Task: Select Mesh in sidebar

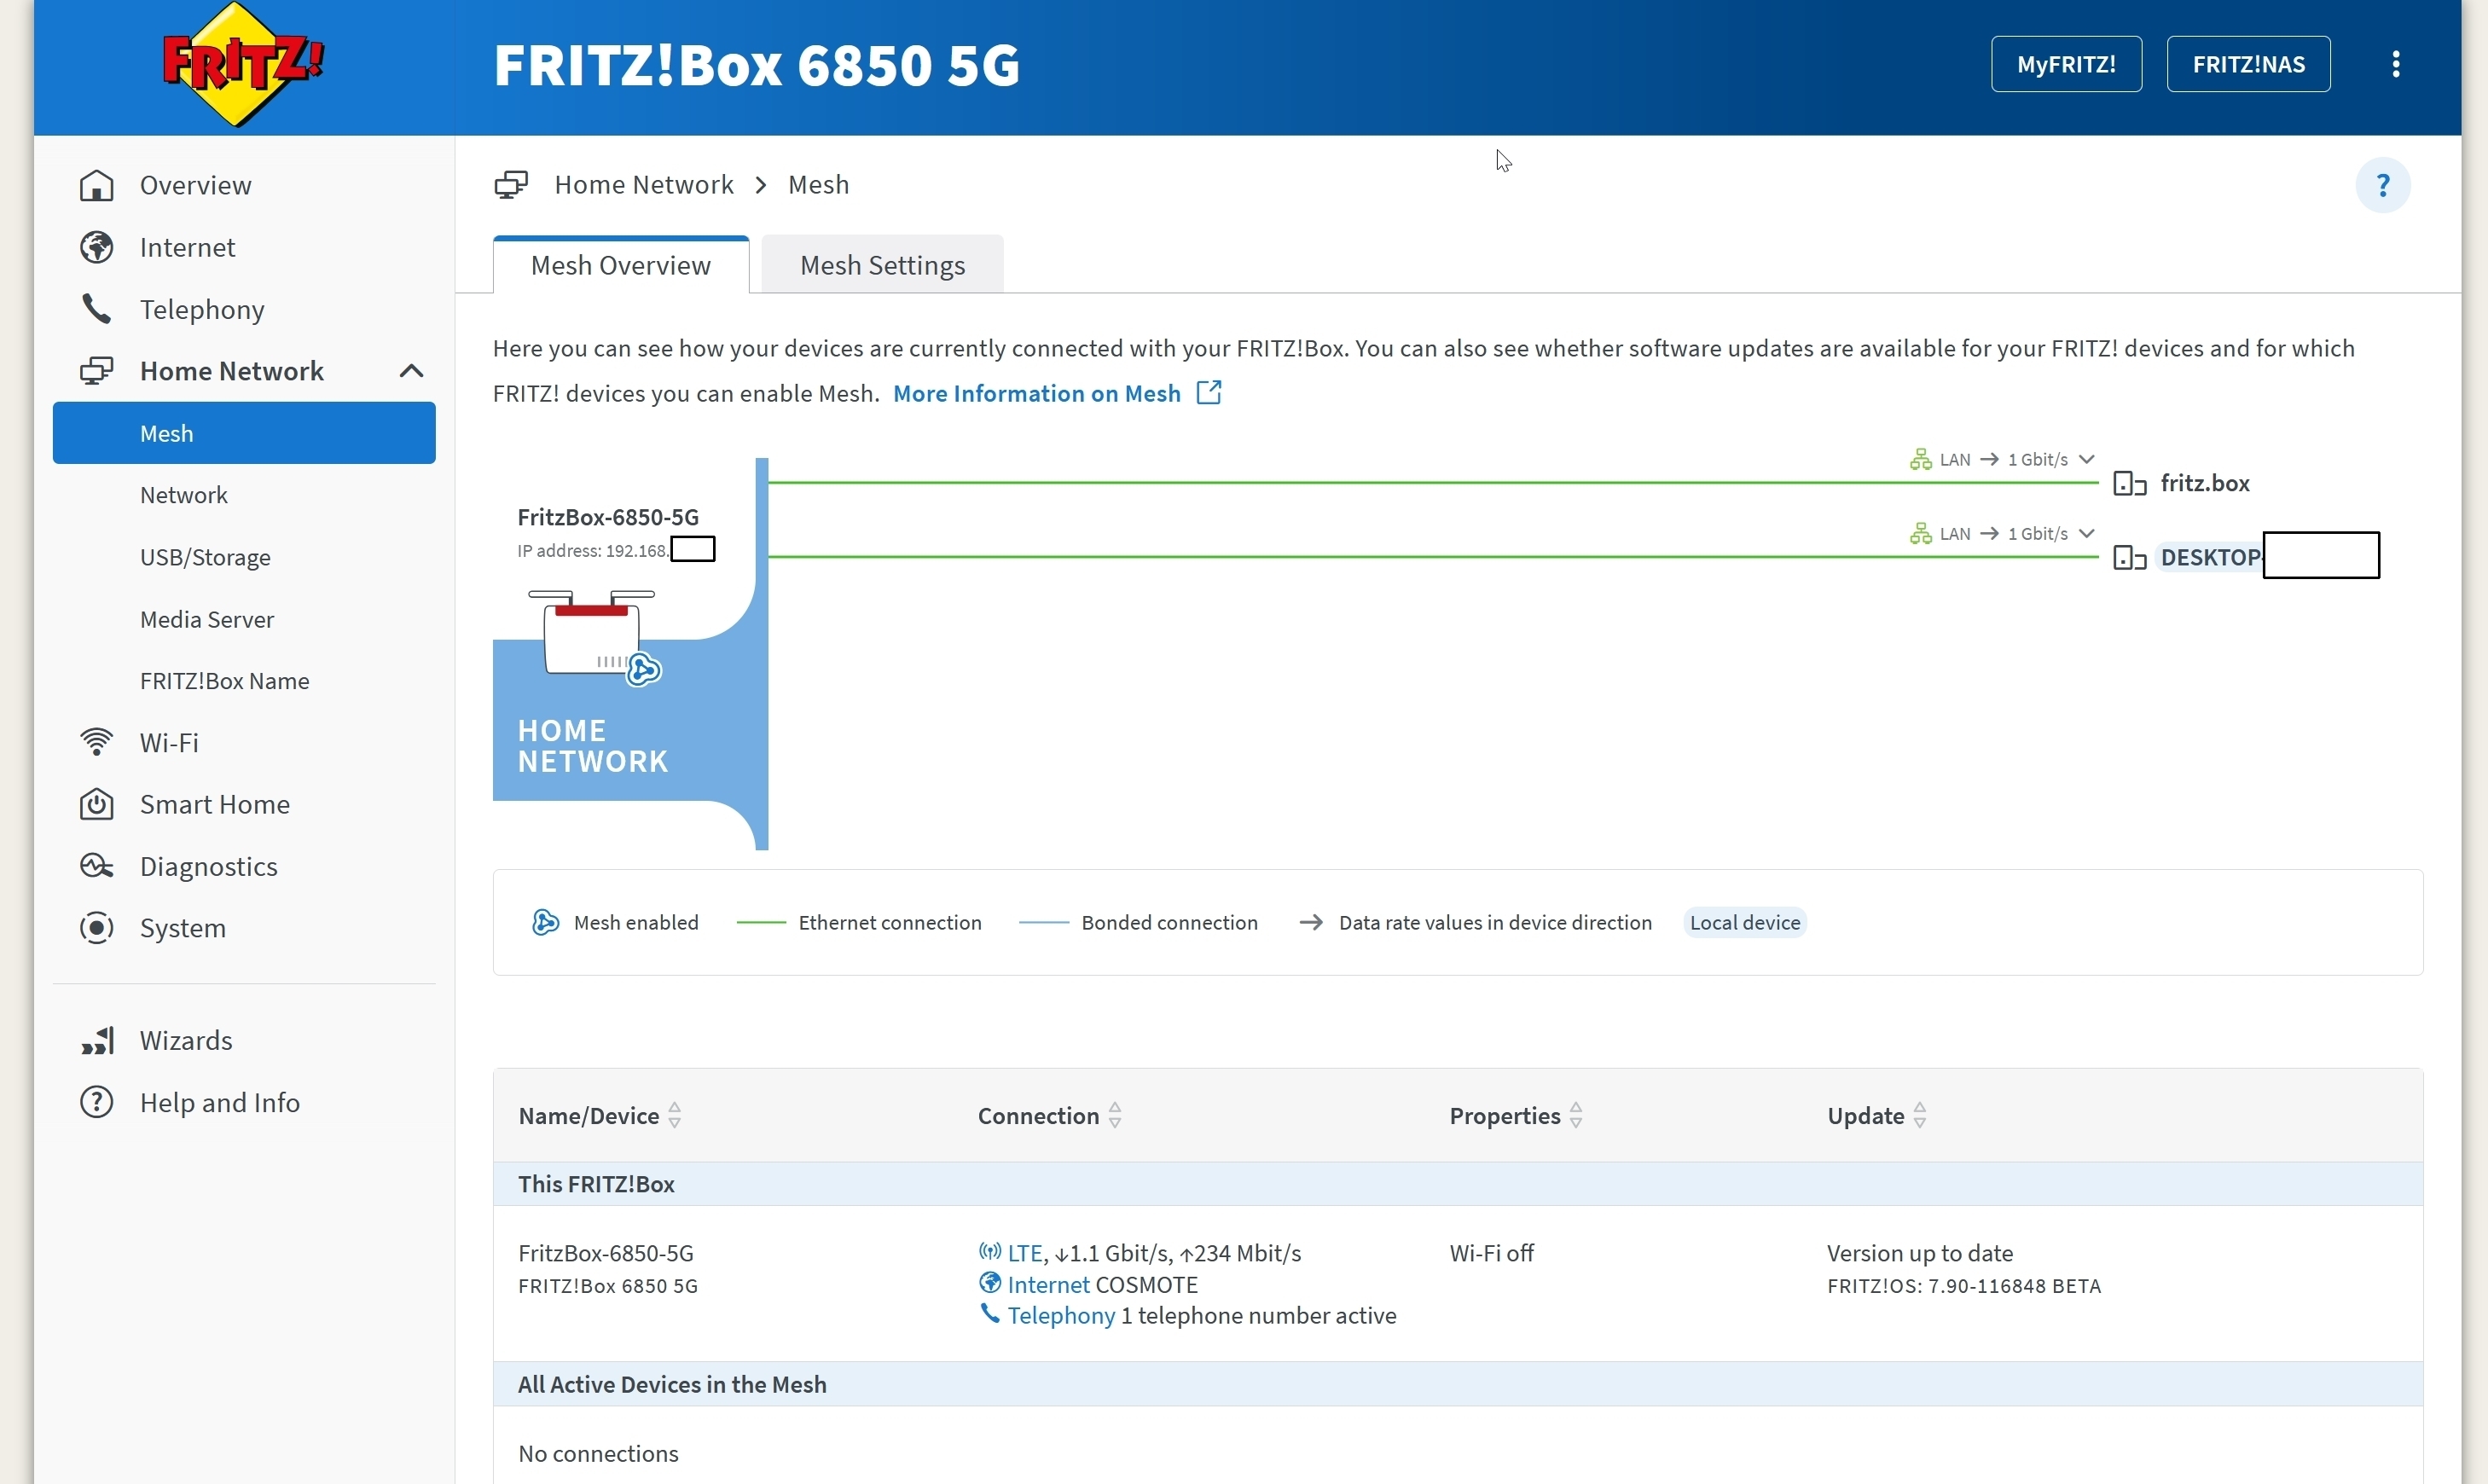Action: coord(244,433)
